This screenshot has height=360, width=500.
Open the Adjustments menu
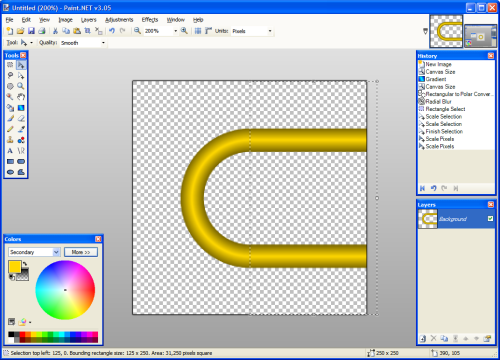tap(119, 20)
